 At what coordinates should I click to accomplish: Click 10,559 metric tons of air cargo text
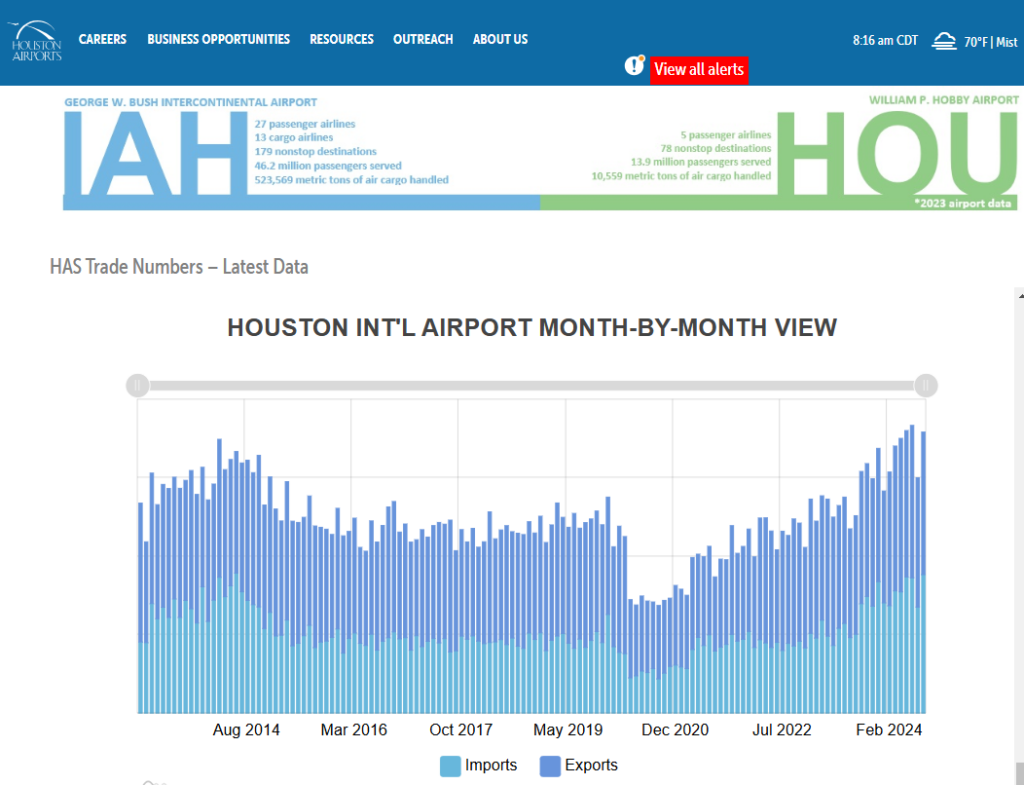click(x=681, y=176)
